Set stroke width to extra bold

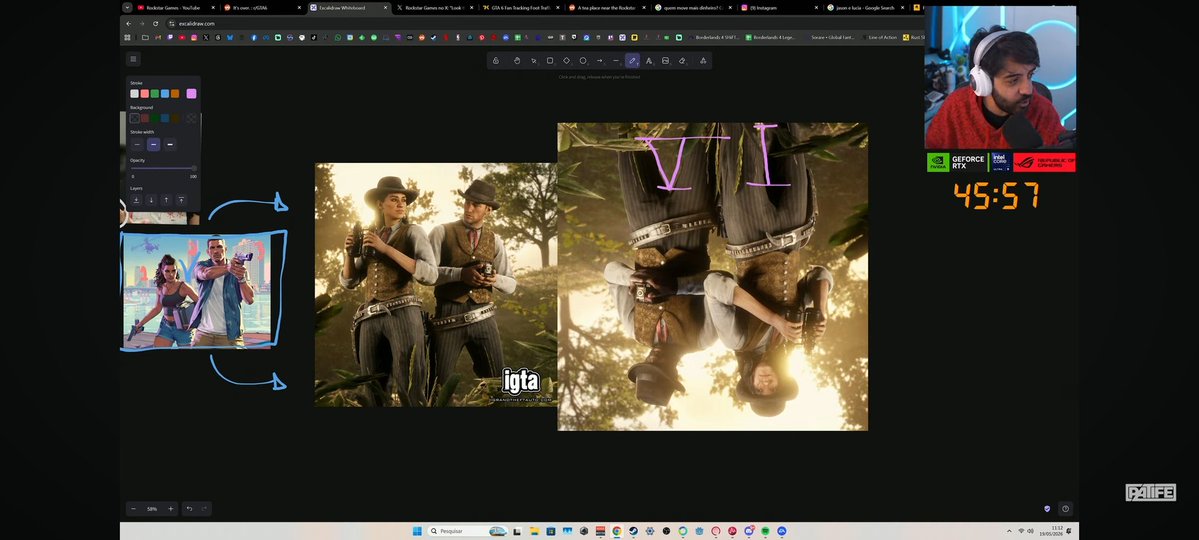(170, 145)
